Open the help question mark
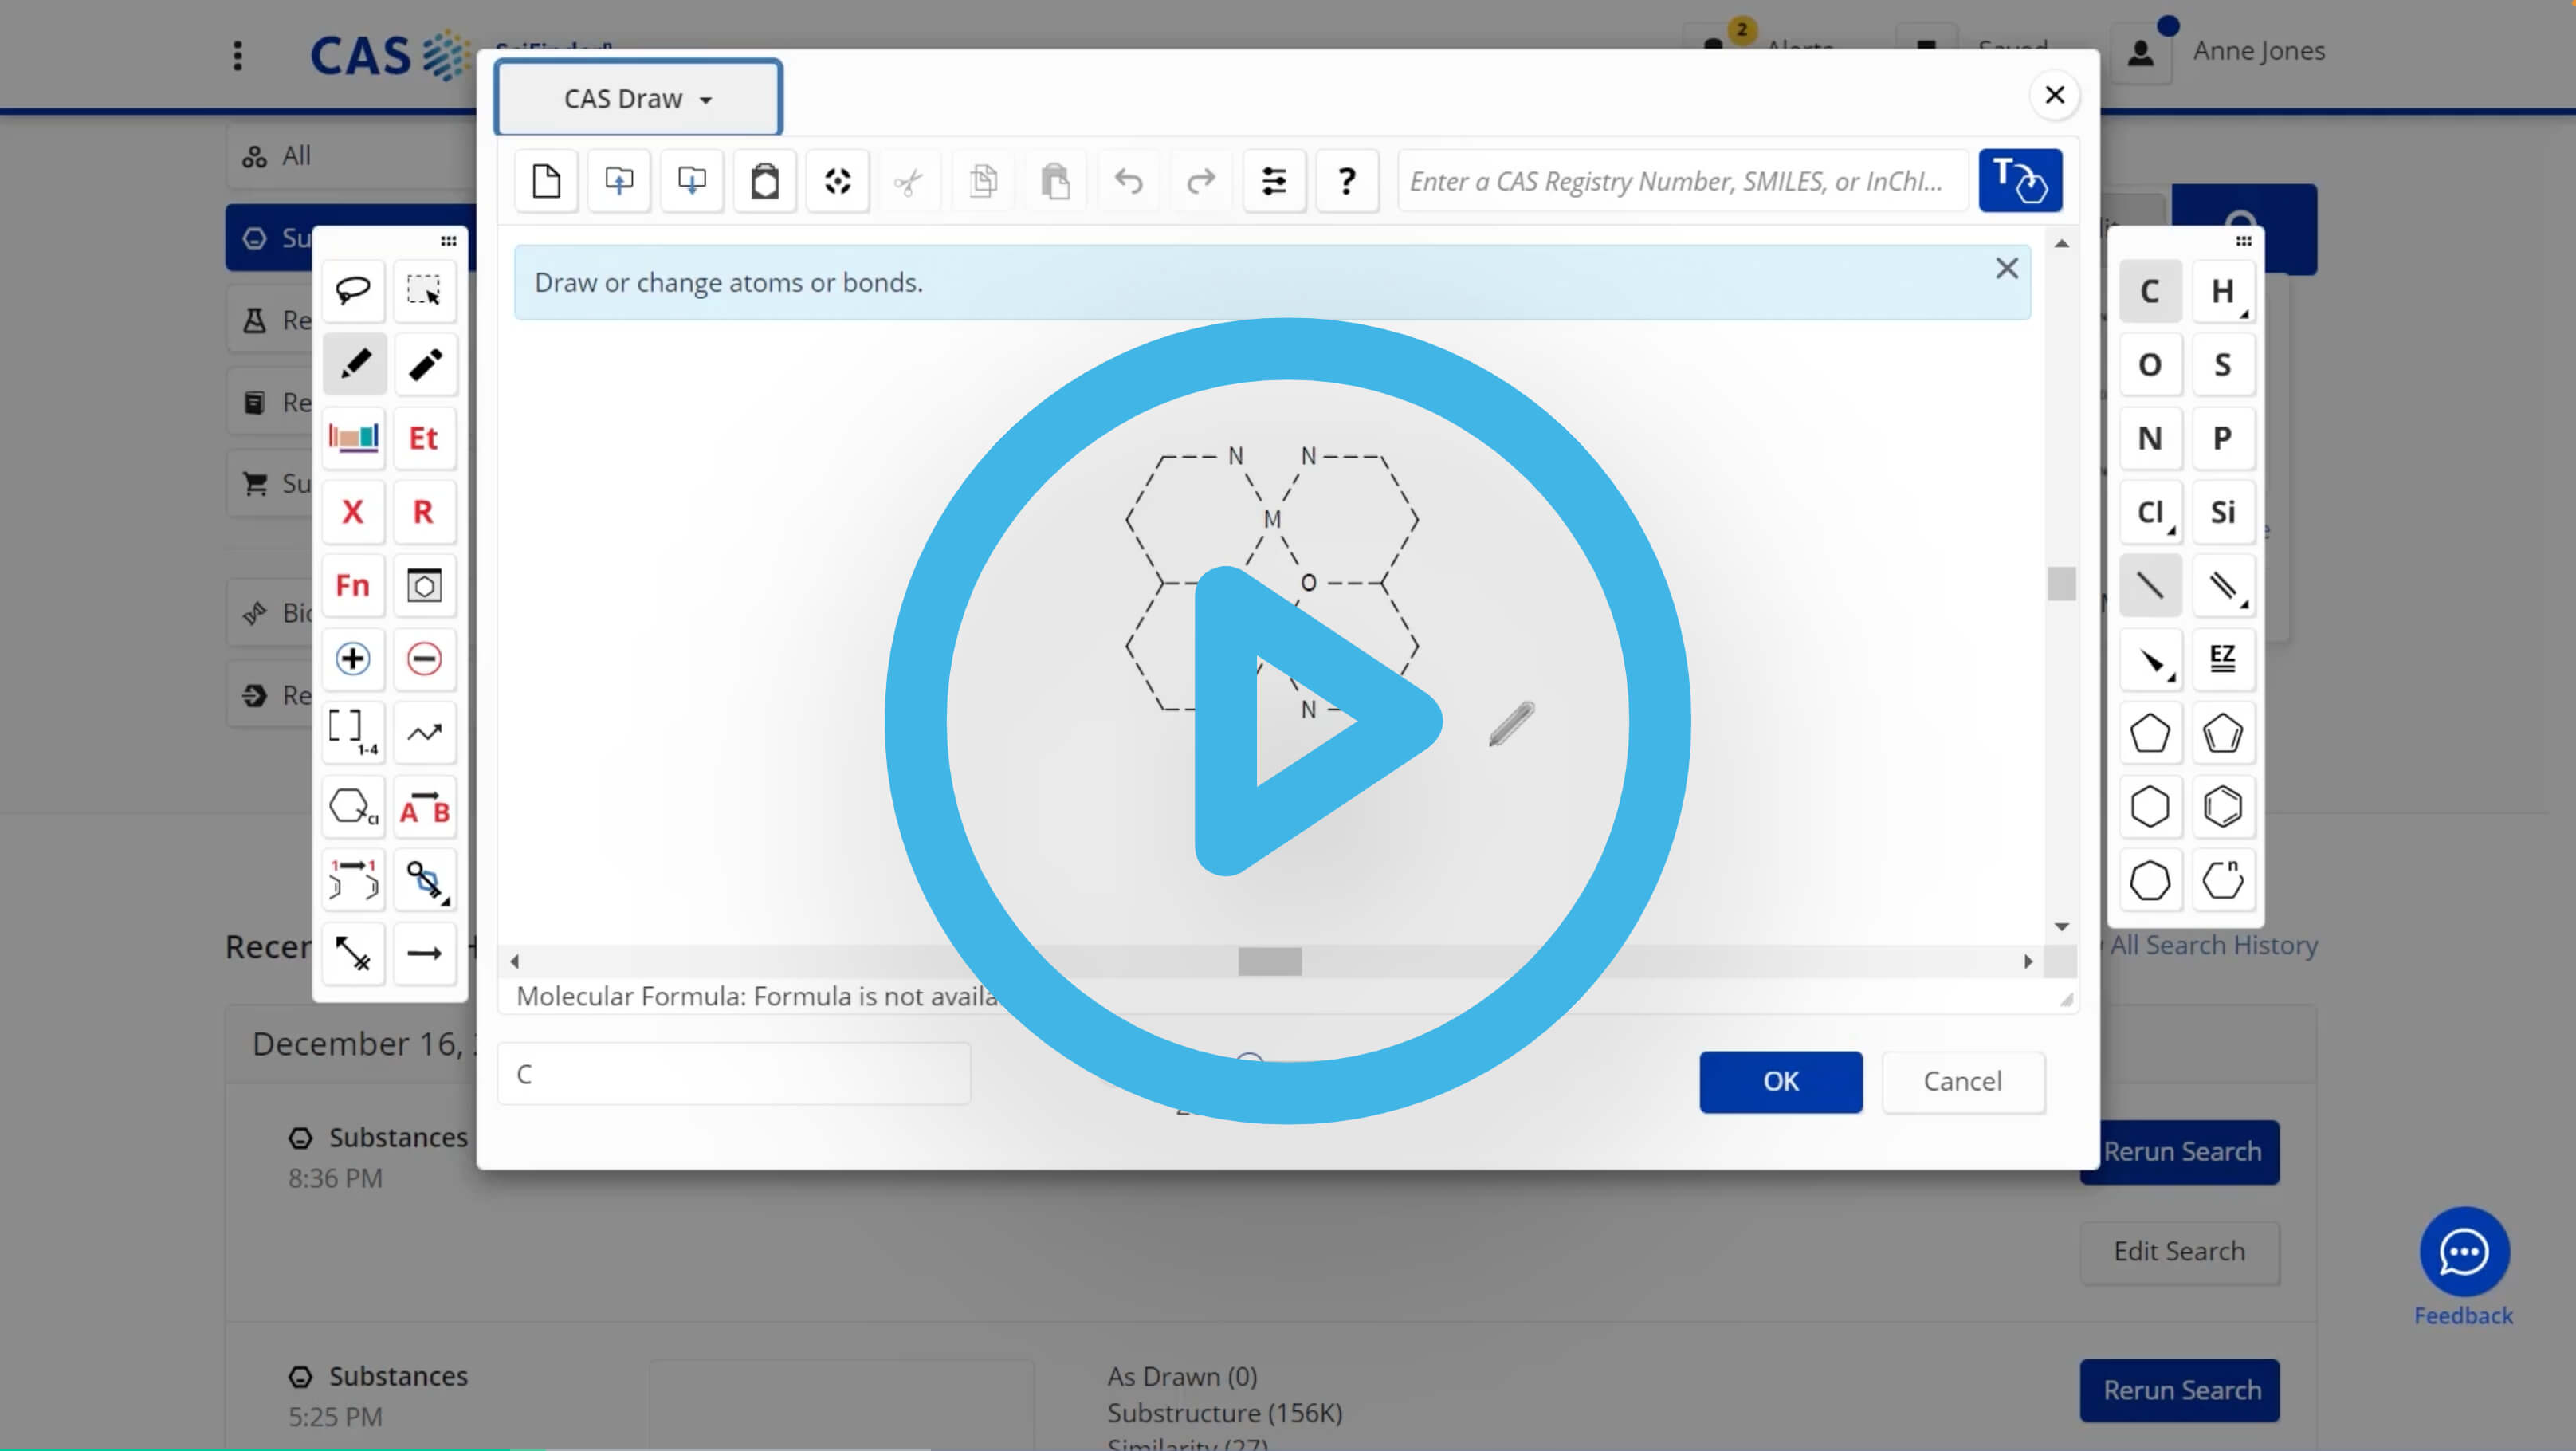This screenshot has width=2576, height=1451. pos(1347,181)
